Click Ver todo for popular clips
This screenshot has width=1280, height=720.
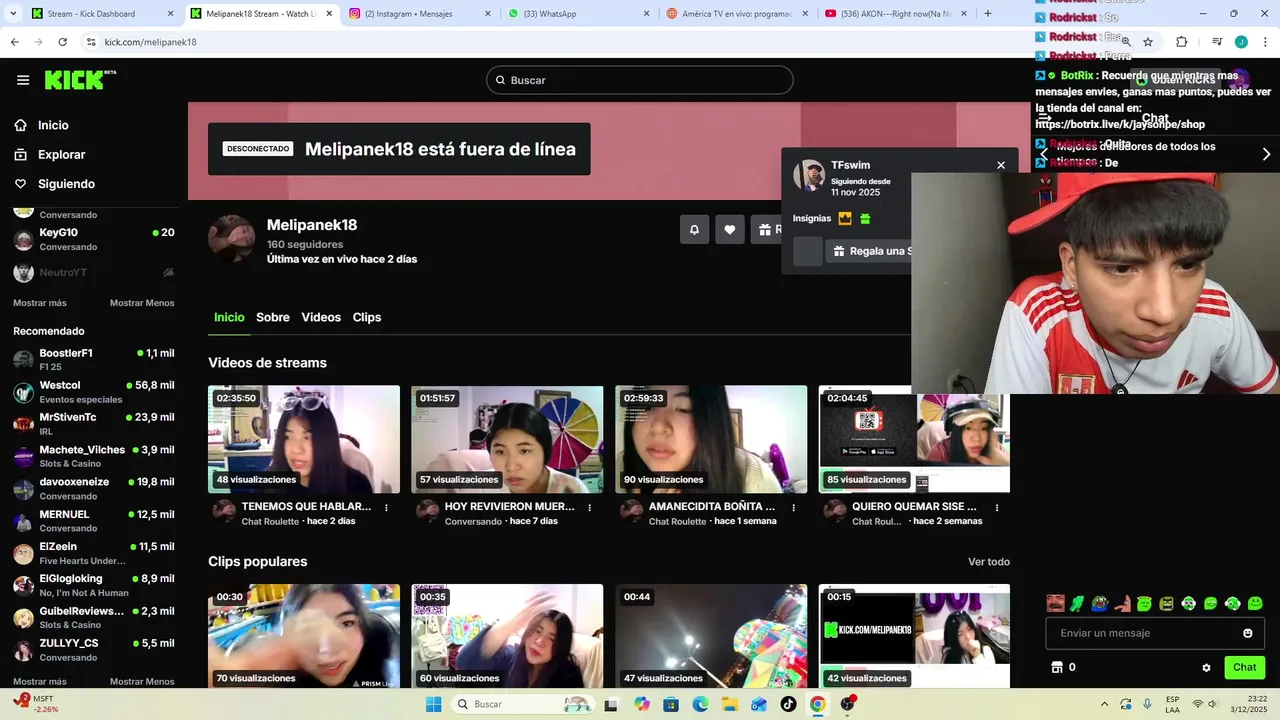(x=989, y=562)
